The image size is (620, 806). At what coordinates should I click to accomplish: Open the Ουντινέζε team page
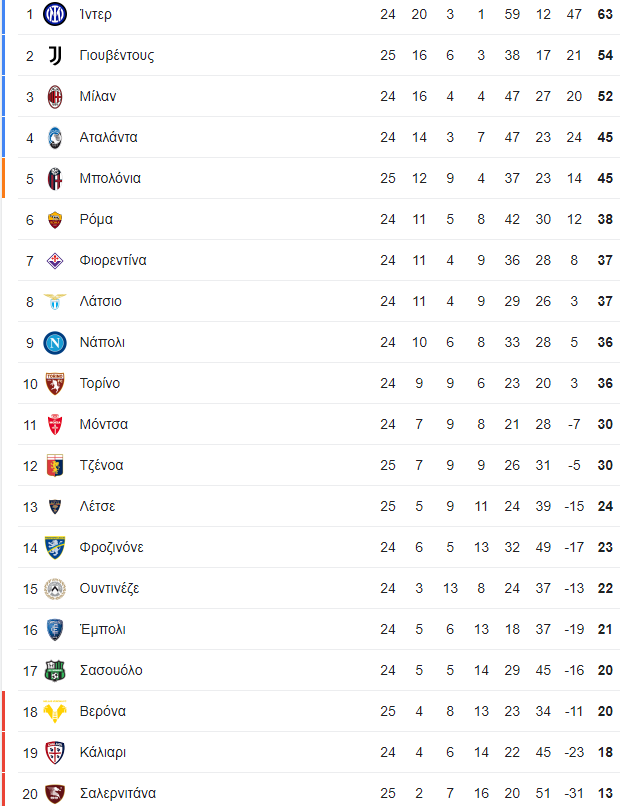110,589
